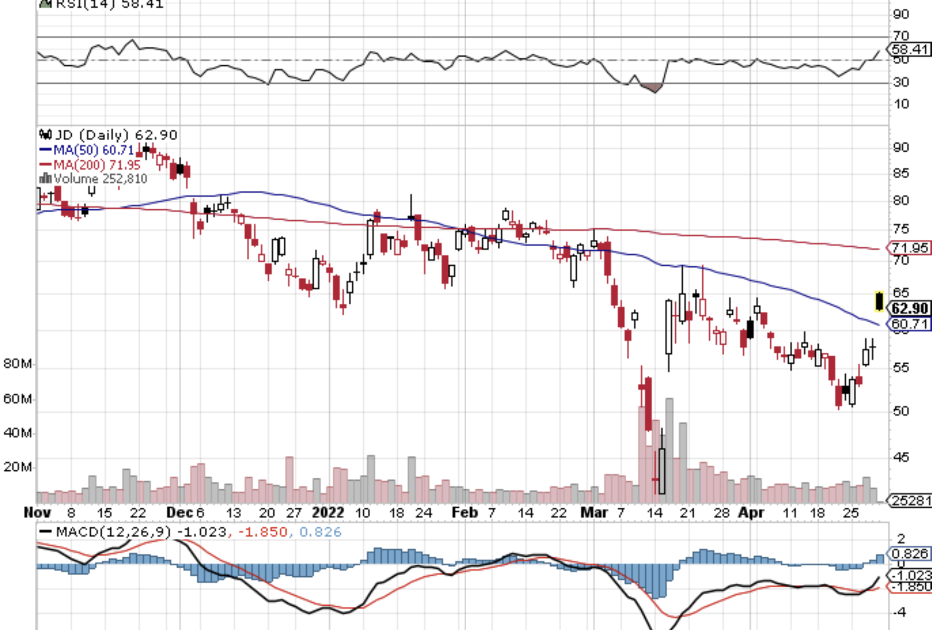This screenshot has width=936, height=630.
Task: Click the Dec label on date axis
Action: 177,510
